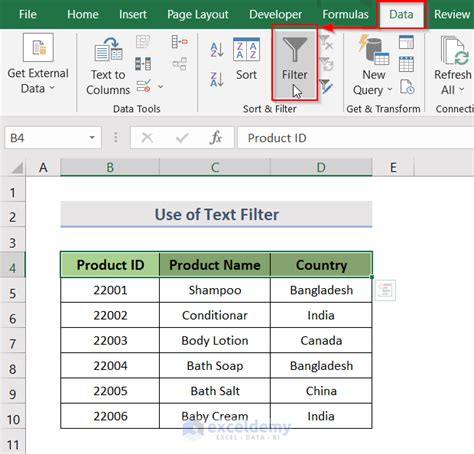Click the Insert Function fx icon

[x=216, y=137]
